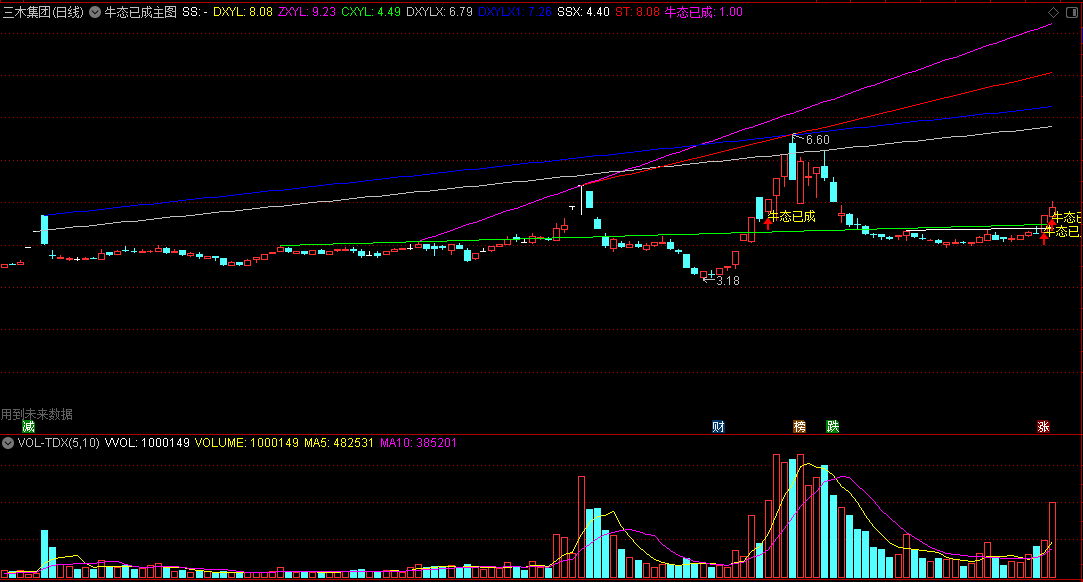Click the yellow DXYL: 8.08 value
Screen dimensions: 1083x582
[x=242, y=12]
